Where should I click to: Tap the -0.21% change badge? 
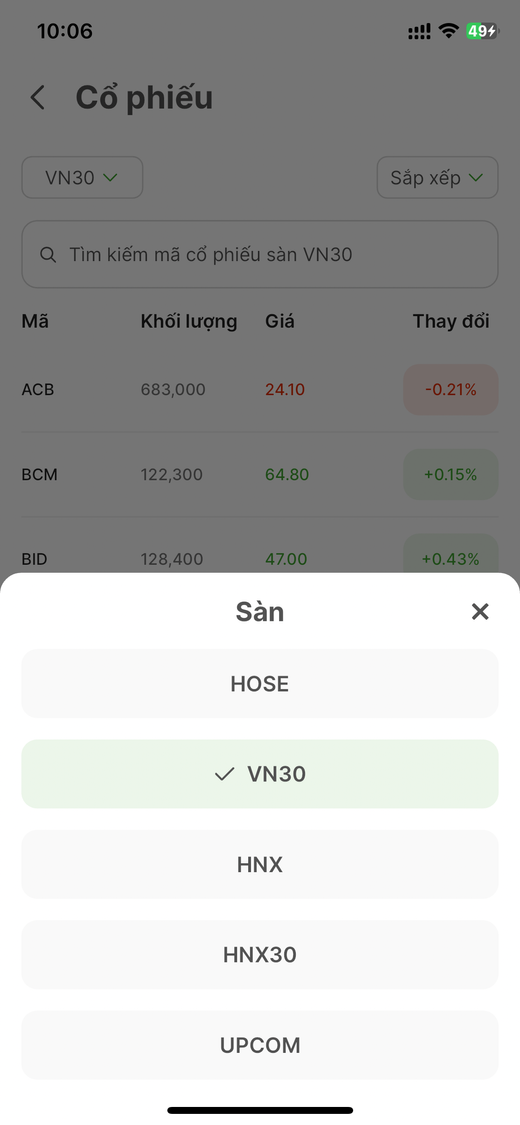(x=450, y=390)
